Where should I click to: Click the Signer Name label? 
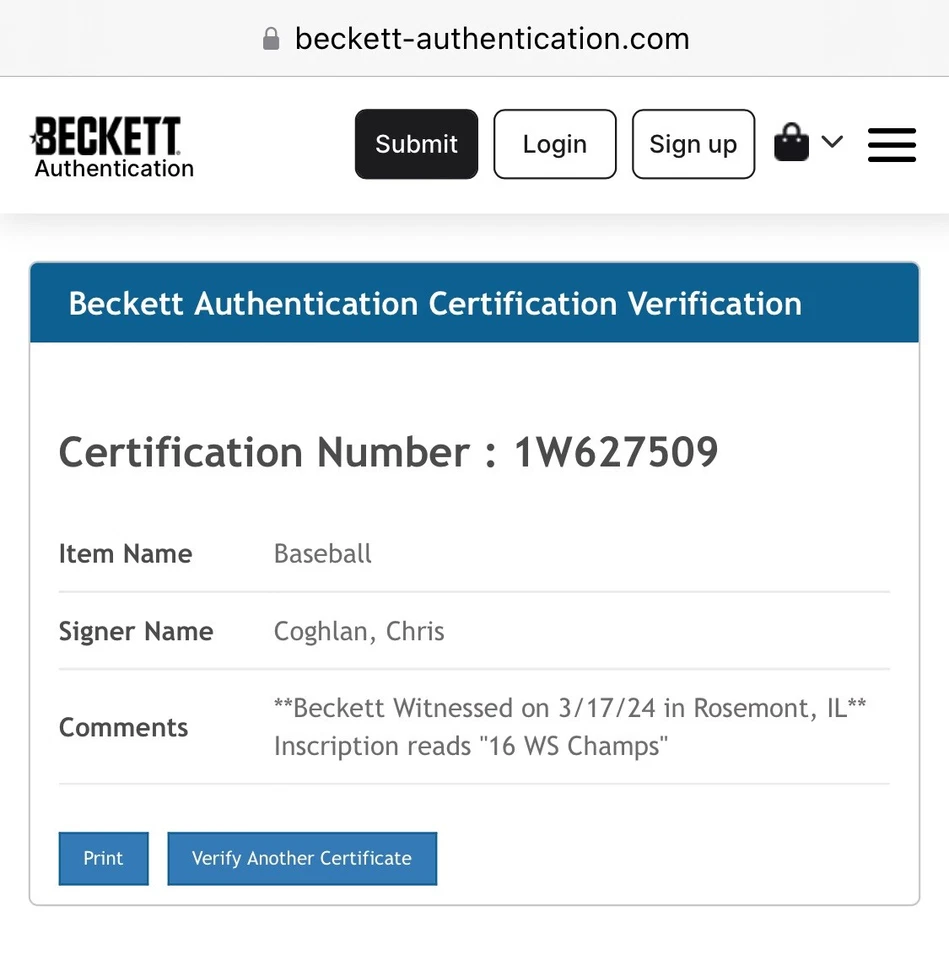click(x=135, y=631)
